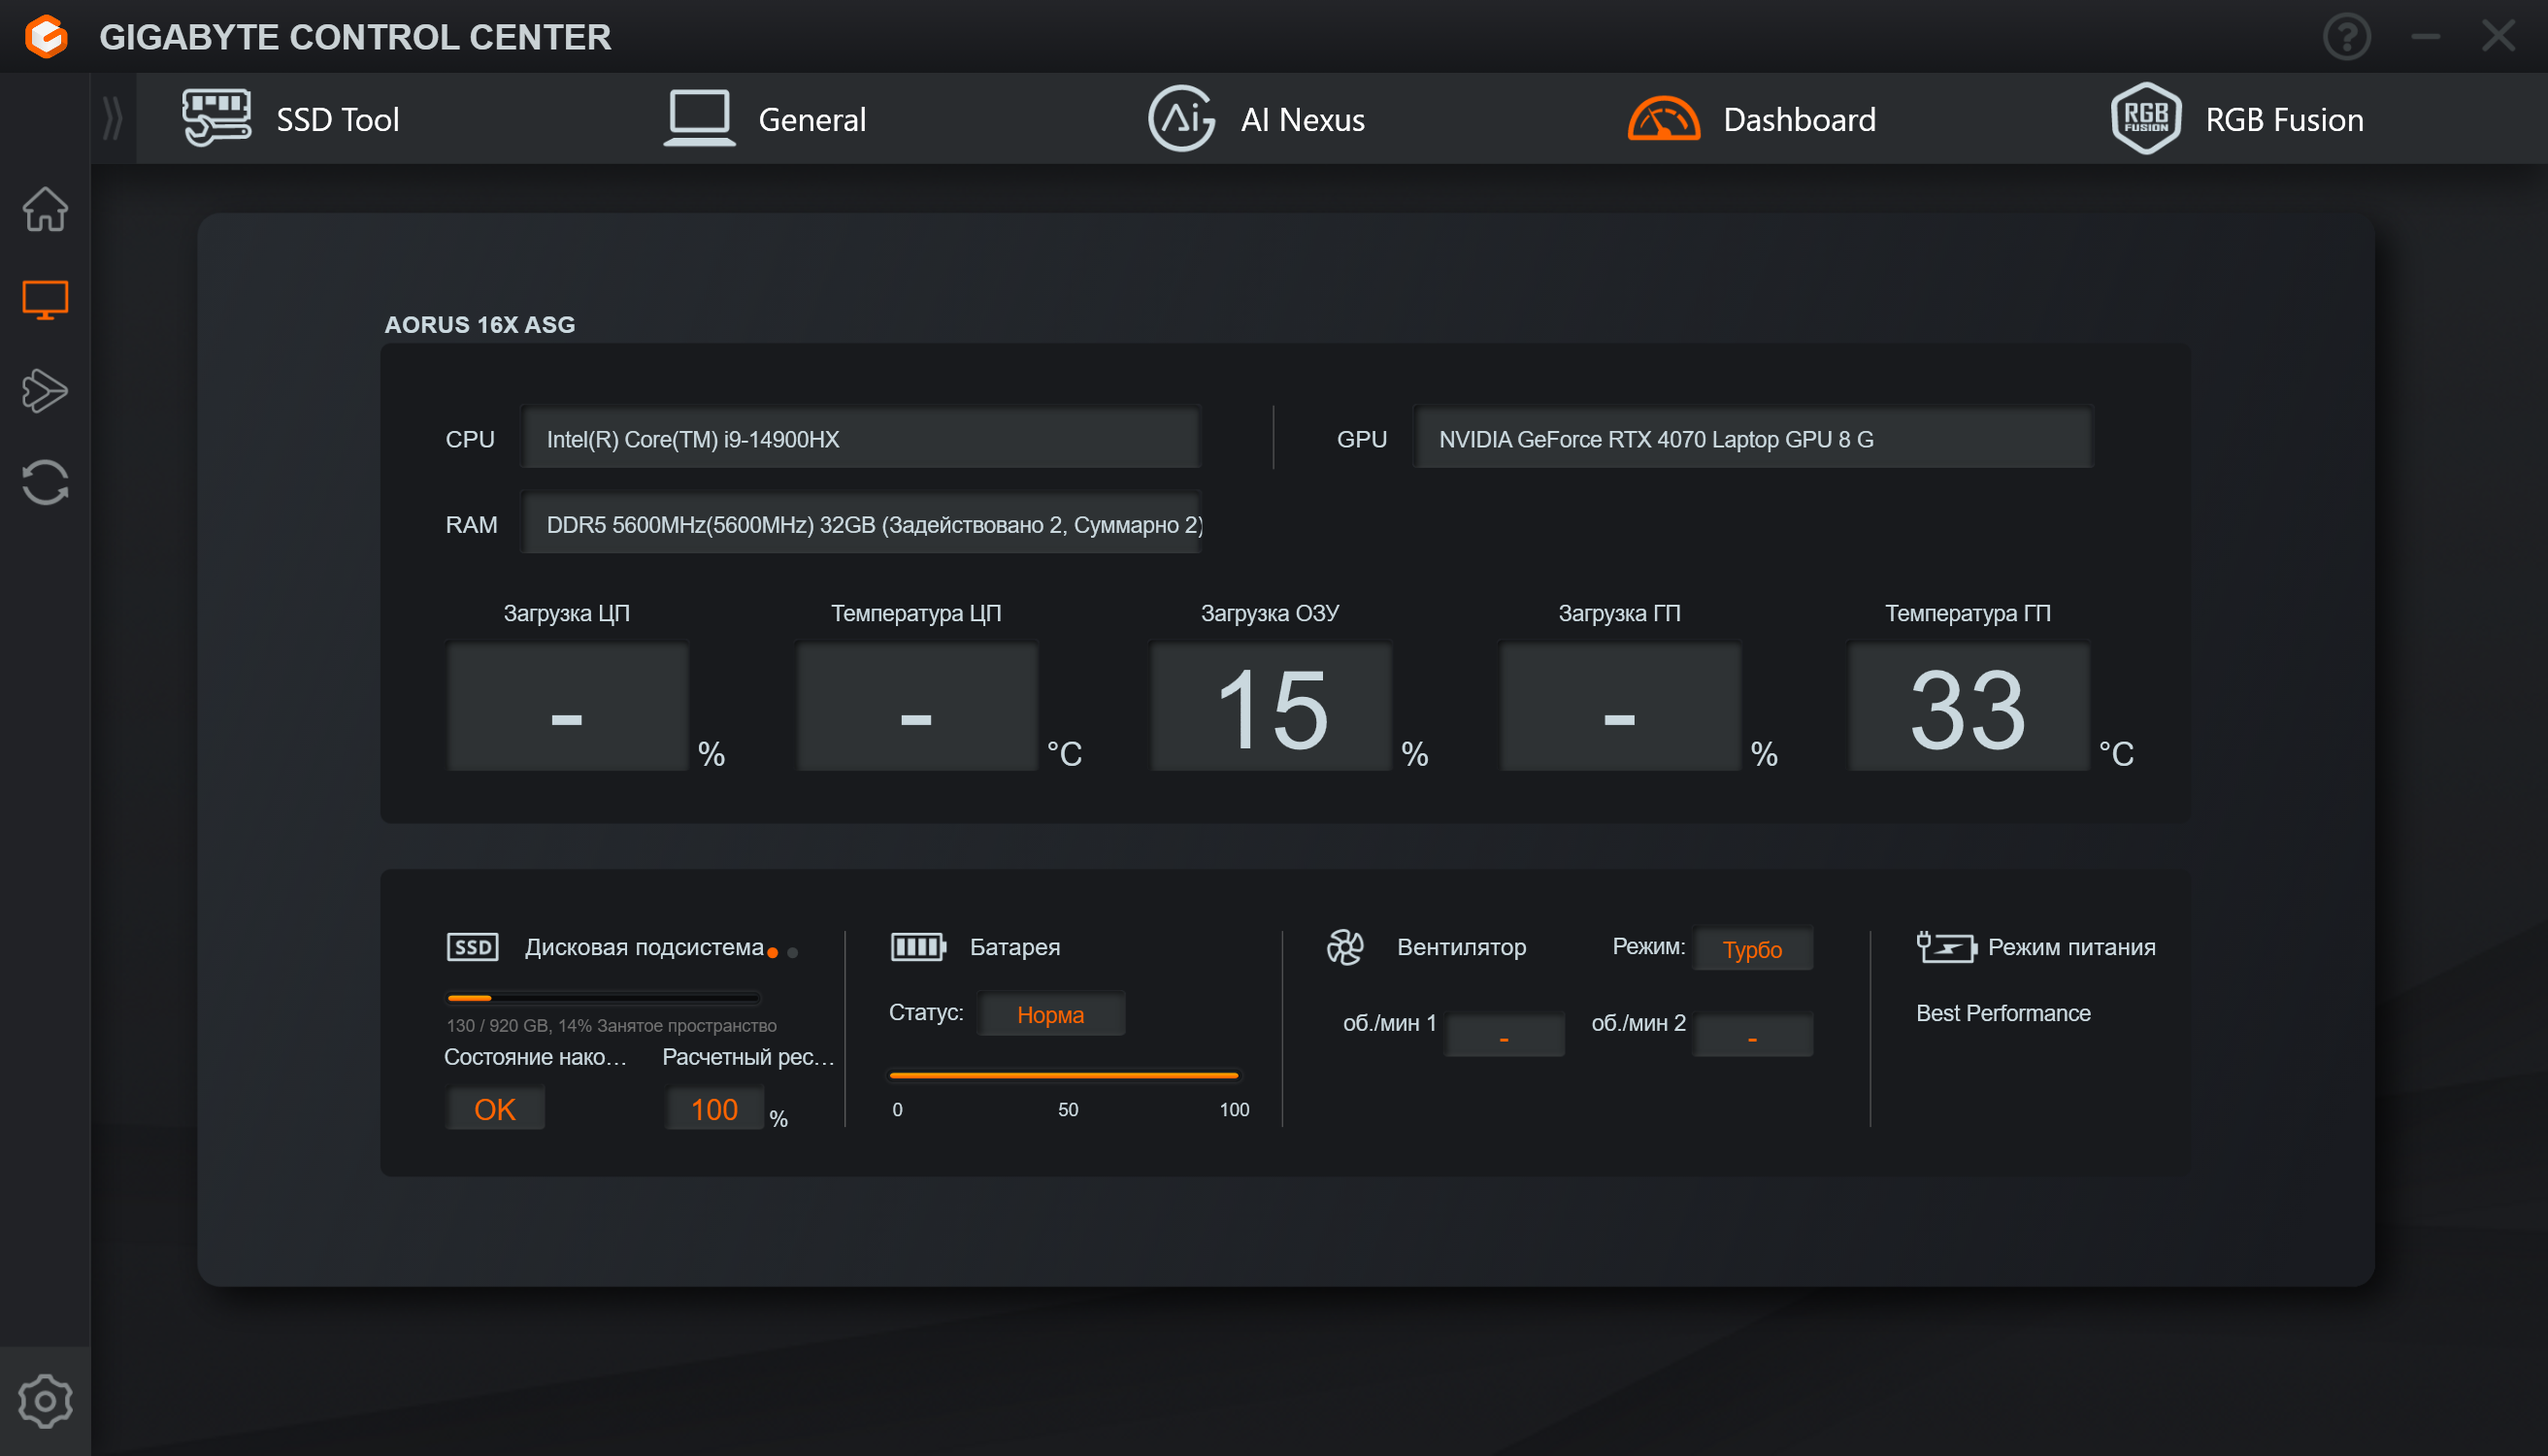Click the battery level progress bar
Image resolution: width=2548 pixels, height=1456 pixels.
click(1064, 1075)
